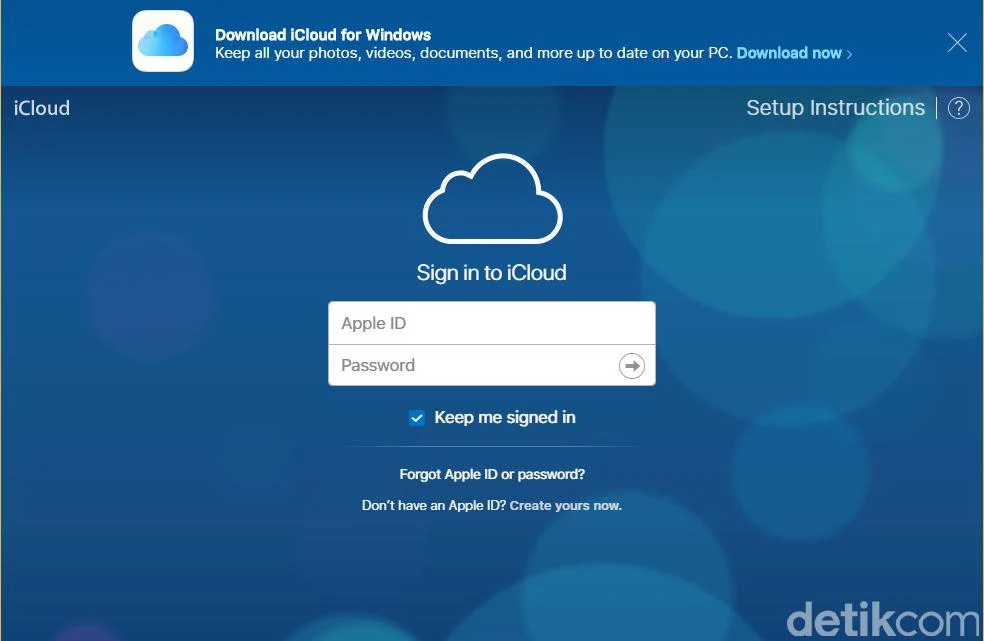Click the Sign in to iCloud heading
984x641 pixels.
[491, 272]
